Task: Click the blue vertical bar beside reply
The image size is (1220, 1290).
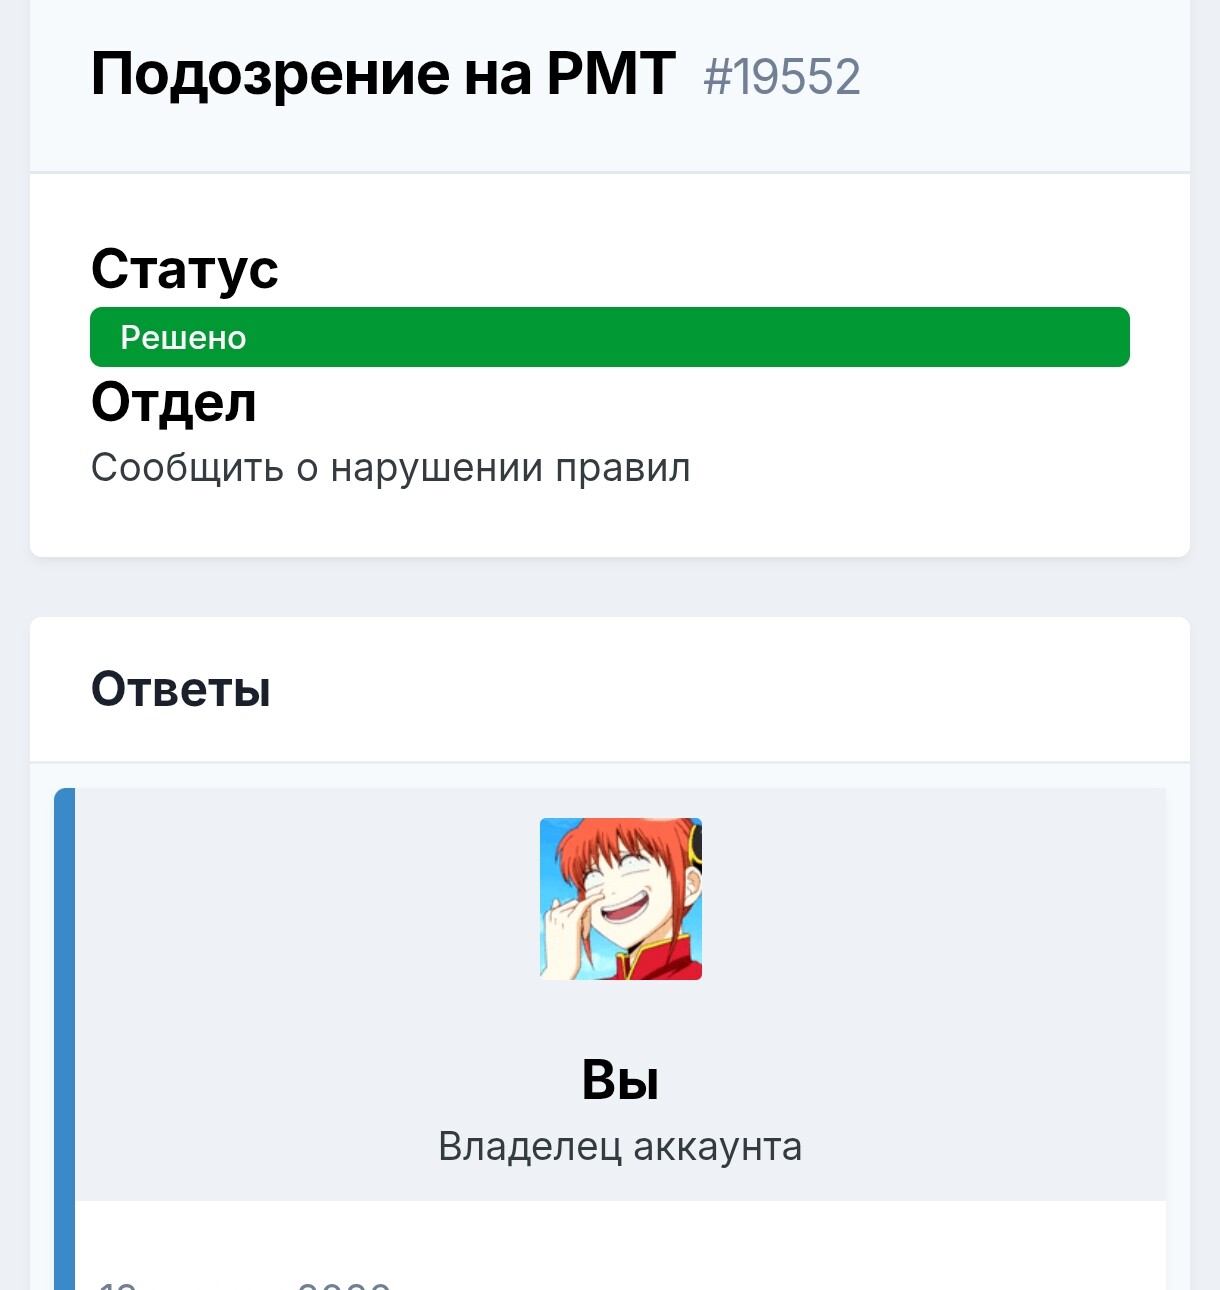Action: [x=64, y=1038]
